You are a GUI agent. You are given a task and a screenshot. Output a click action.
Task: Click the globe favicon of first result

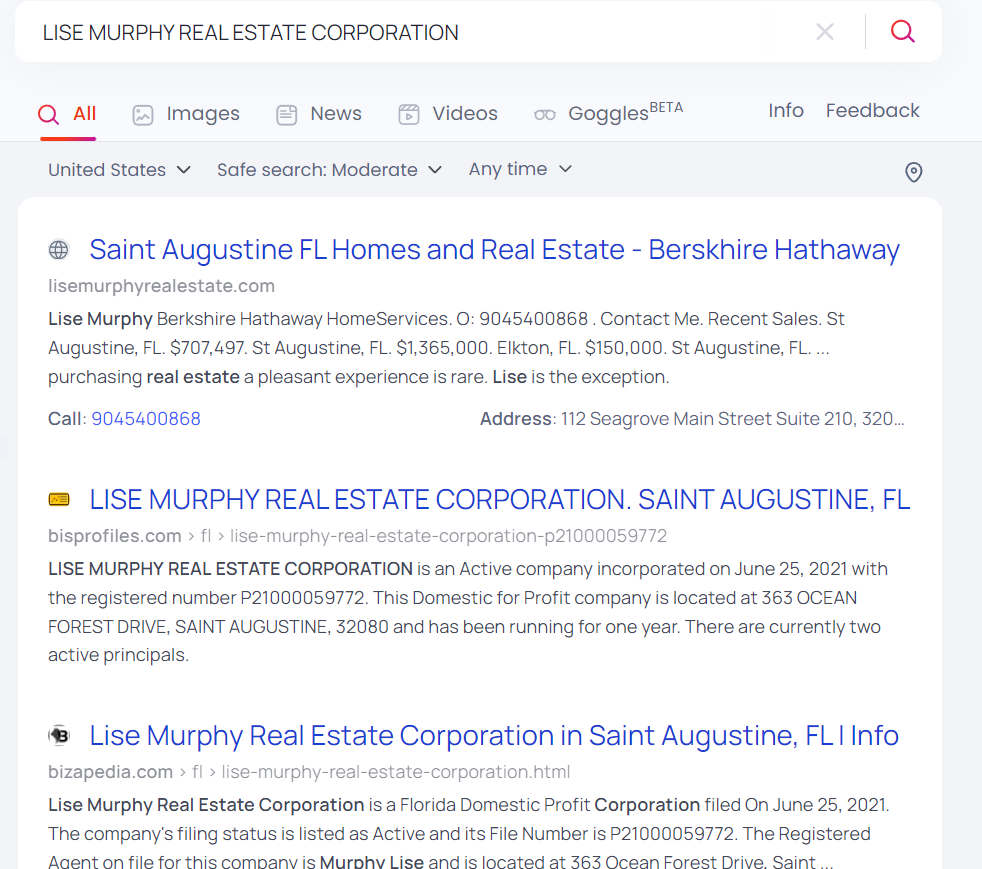(x=59, y=250)
